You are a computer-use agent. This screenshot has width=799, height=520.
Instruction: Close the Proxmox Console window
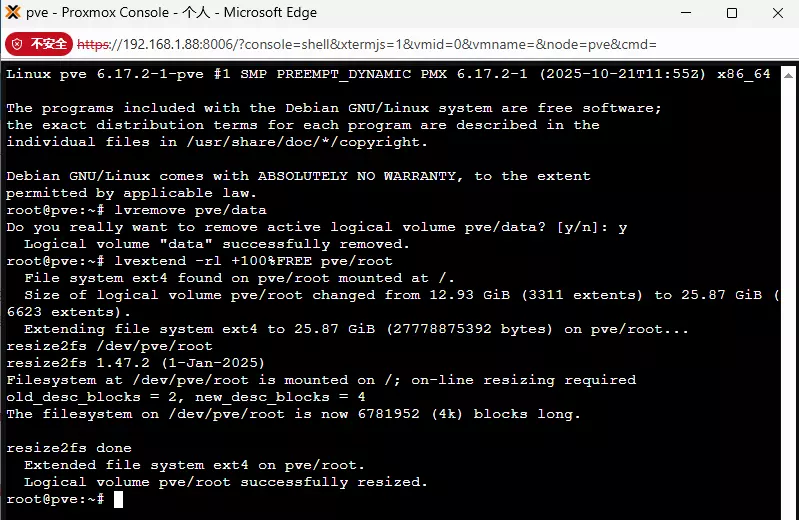pyautogui.click(x=778, y=13)
